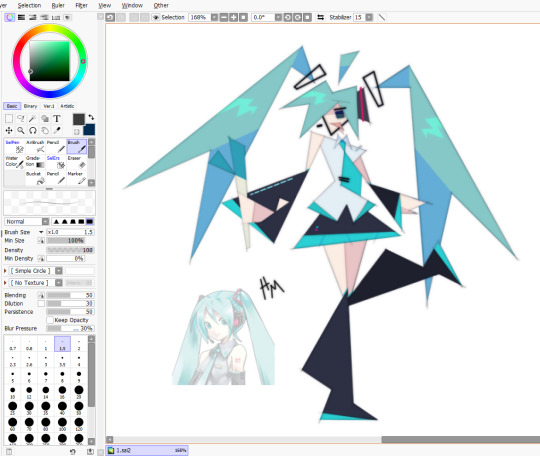Viewport: 540px width, 456px height.
Task: Select the sharpest brush edge shape
Action: pos(56,221)
